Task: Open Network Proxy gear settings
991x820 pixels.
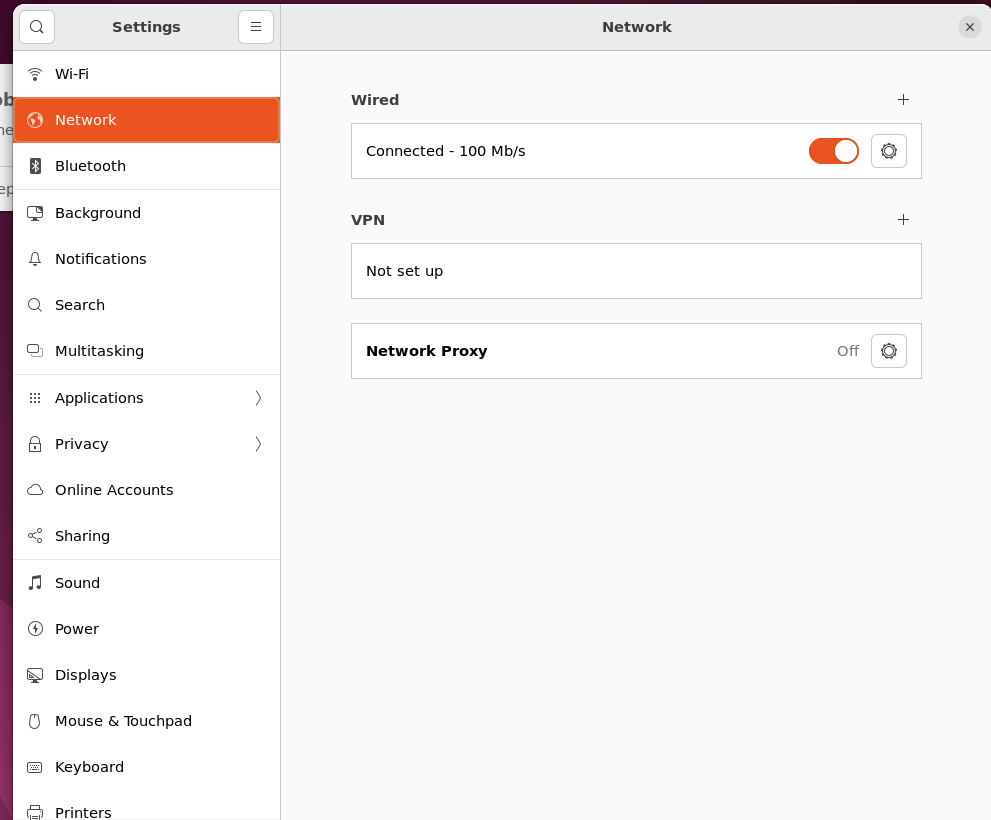Action: (889, 351)
